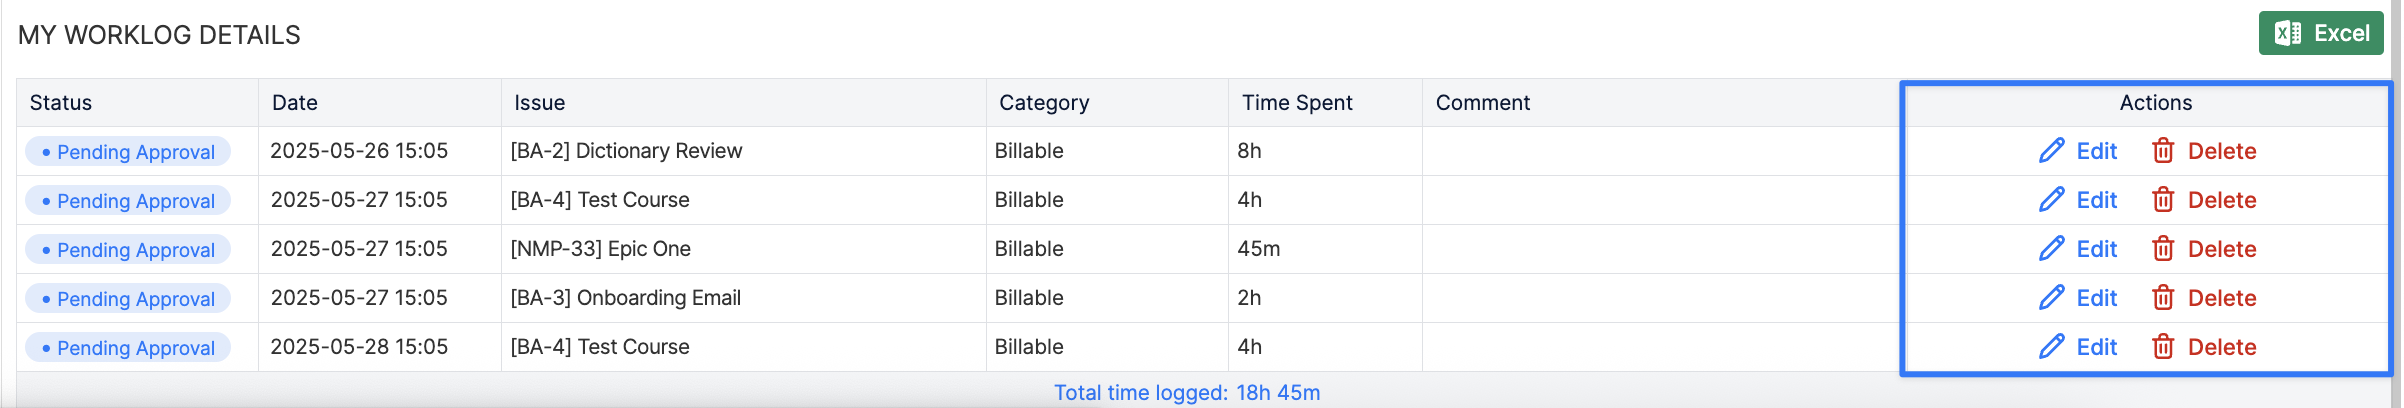This screenshot has width=2404, height=408.
Task: Edit the BA-2 Dictionary Review worklog
Action: coord(2078,151)
